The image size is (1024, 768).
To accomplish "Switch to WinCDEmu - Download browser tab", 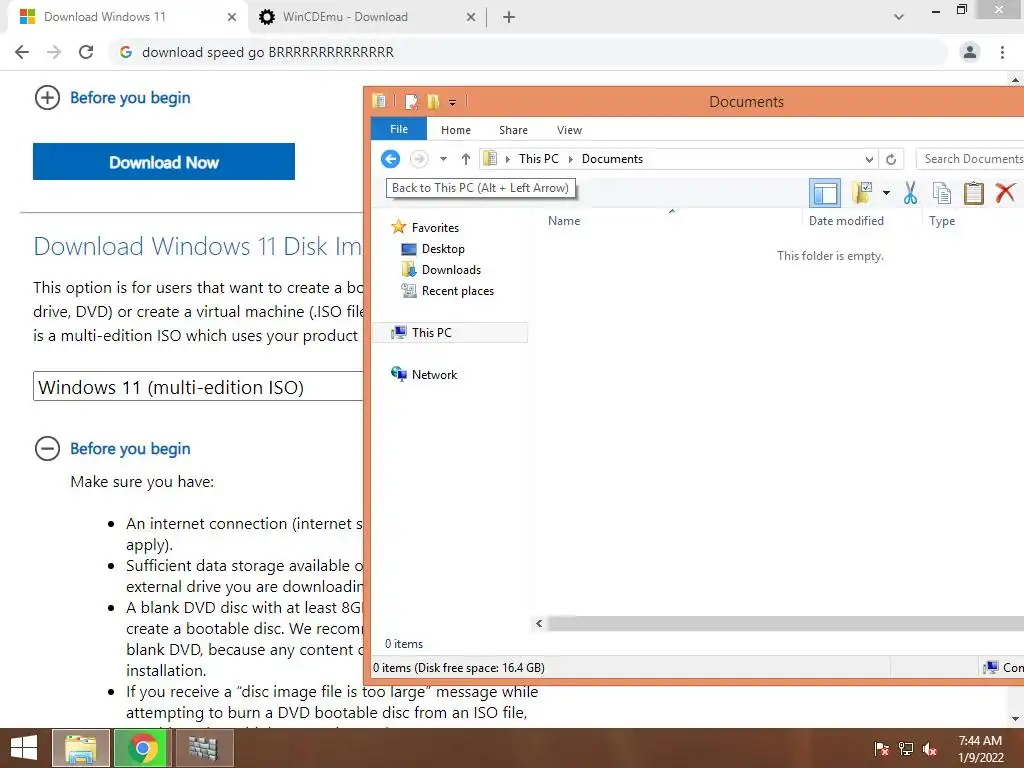I will tap(345, 17).
